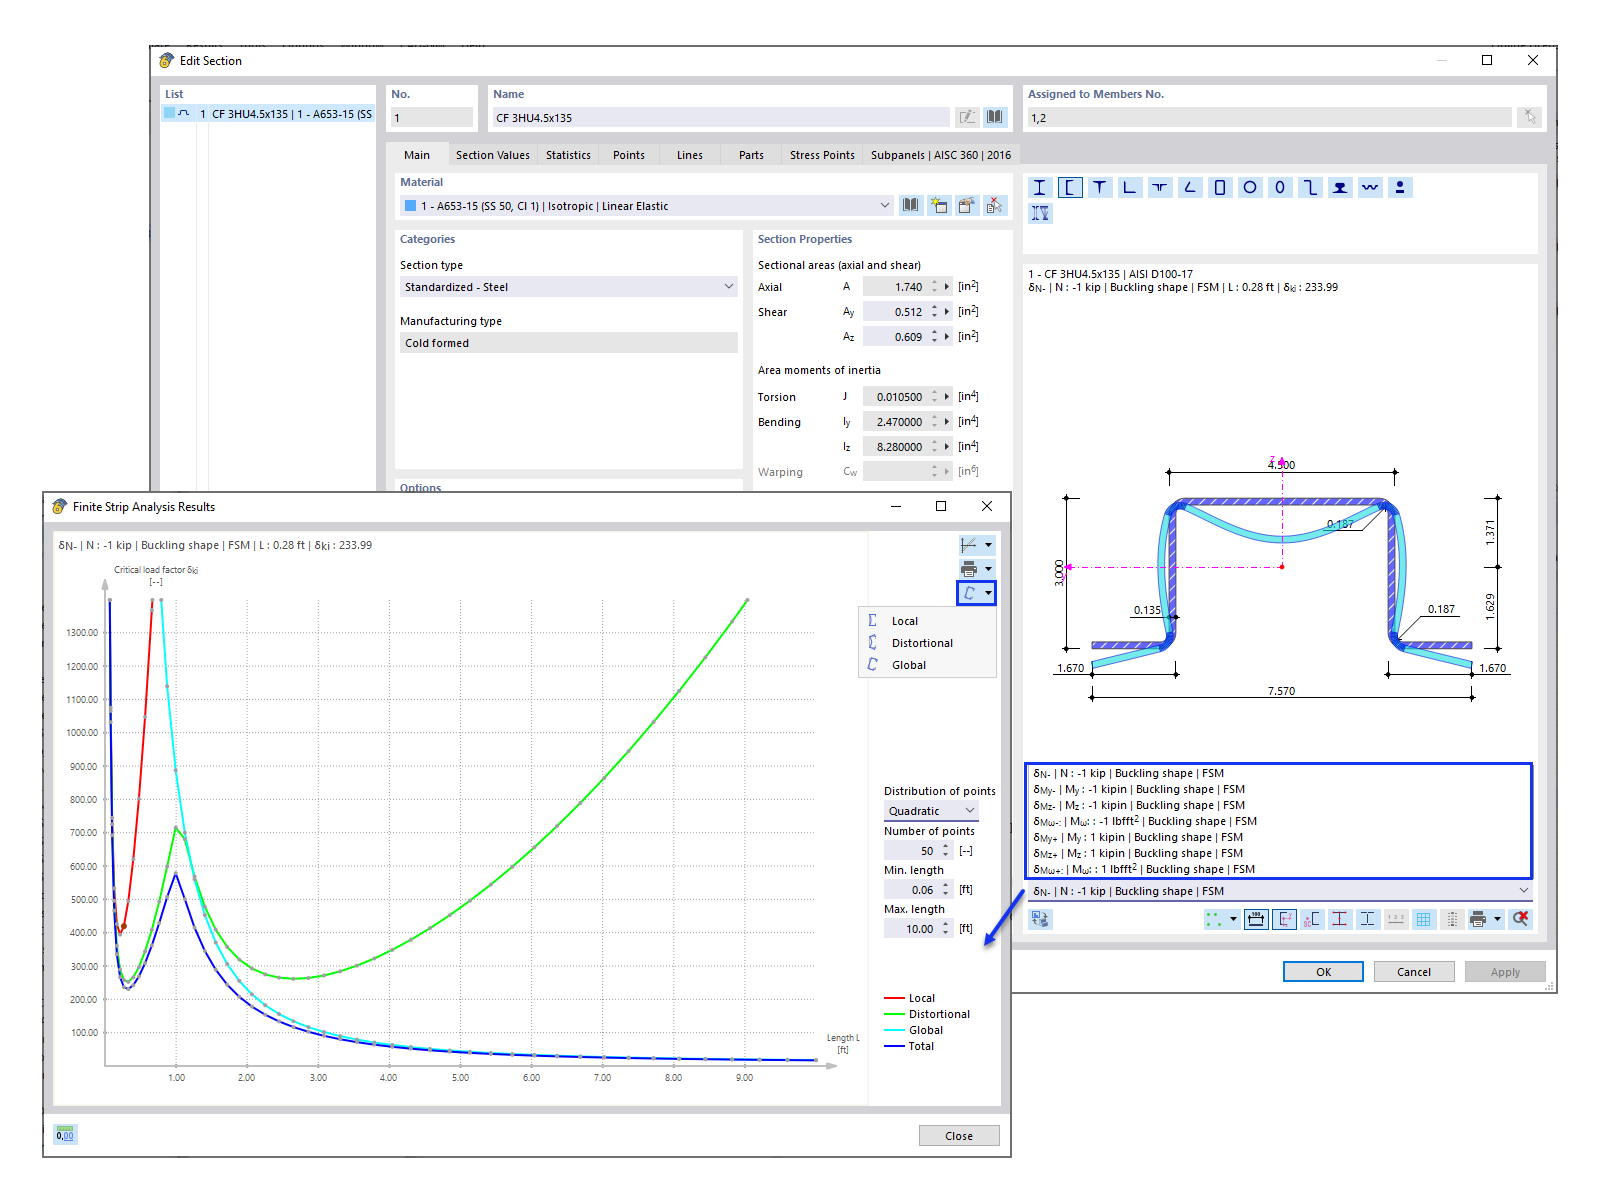Increase Number of points with the stepper arrow
The image size is (1600, 1200).
coord(944,846)
